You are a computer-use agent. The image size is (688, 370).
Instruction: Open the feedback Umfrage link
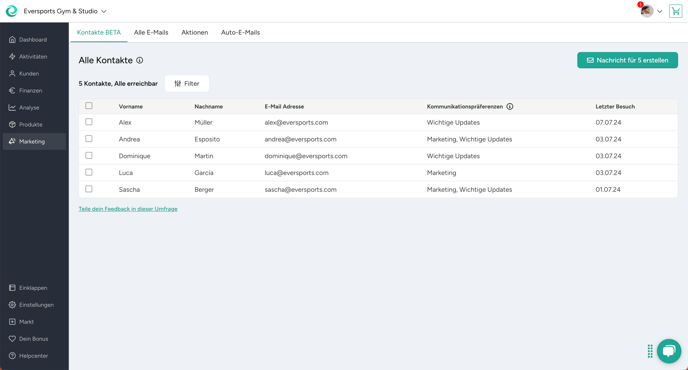[128, 209]
